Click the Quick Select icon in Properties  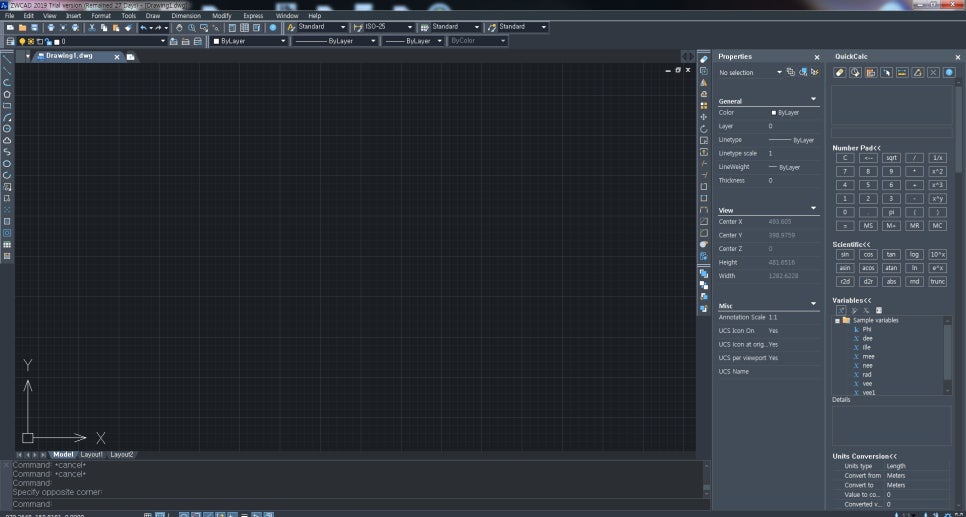point(815,72)
